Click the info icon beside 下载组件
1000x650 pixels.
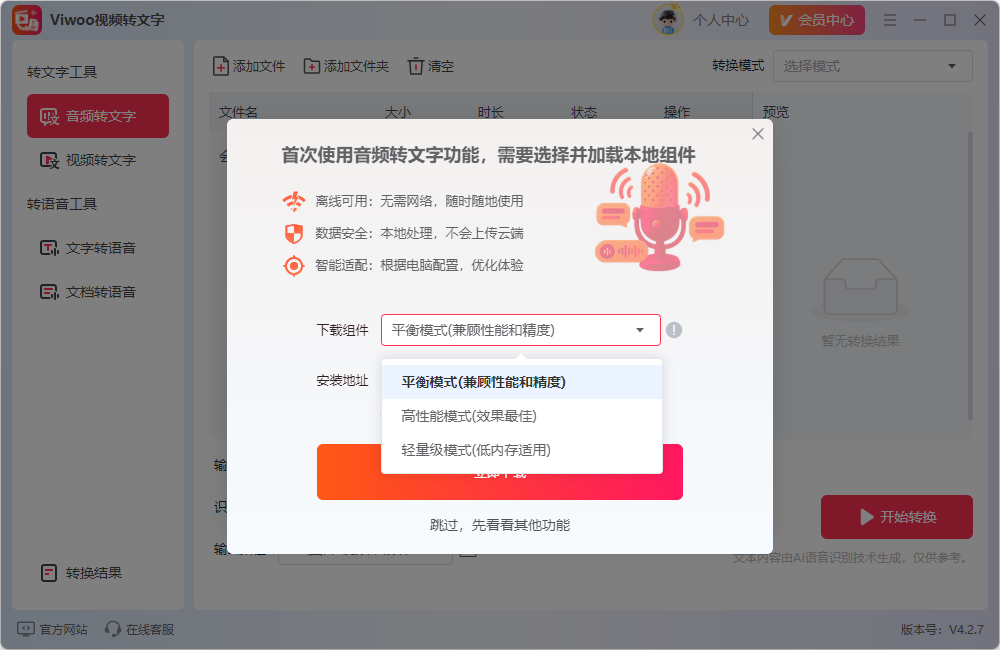click(673, 330)
